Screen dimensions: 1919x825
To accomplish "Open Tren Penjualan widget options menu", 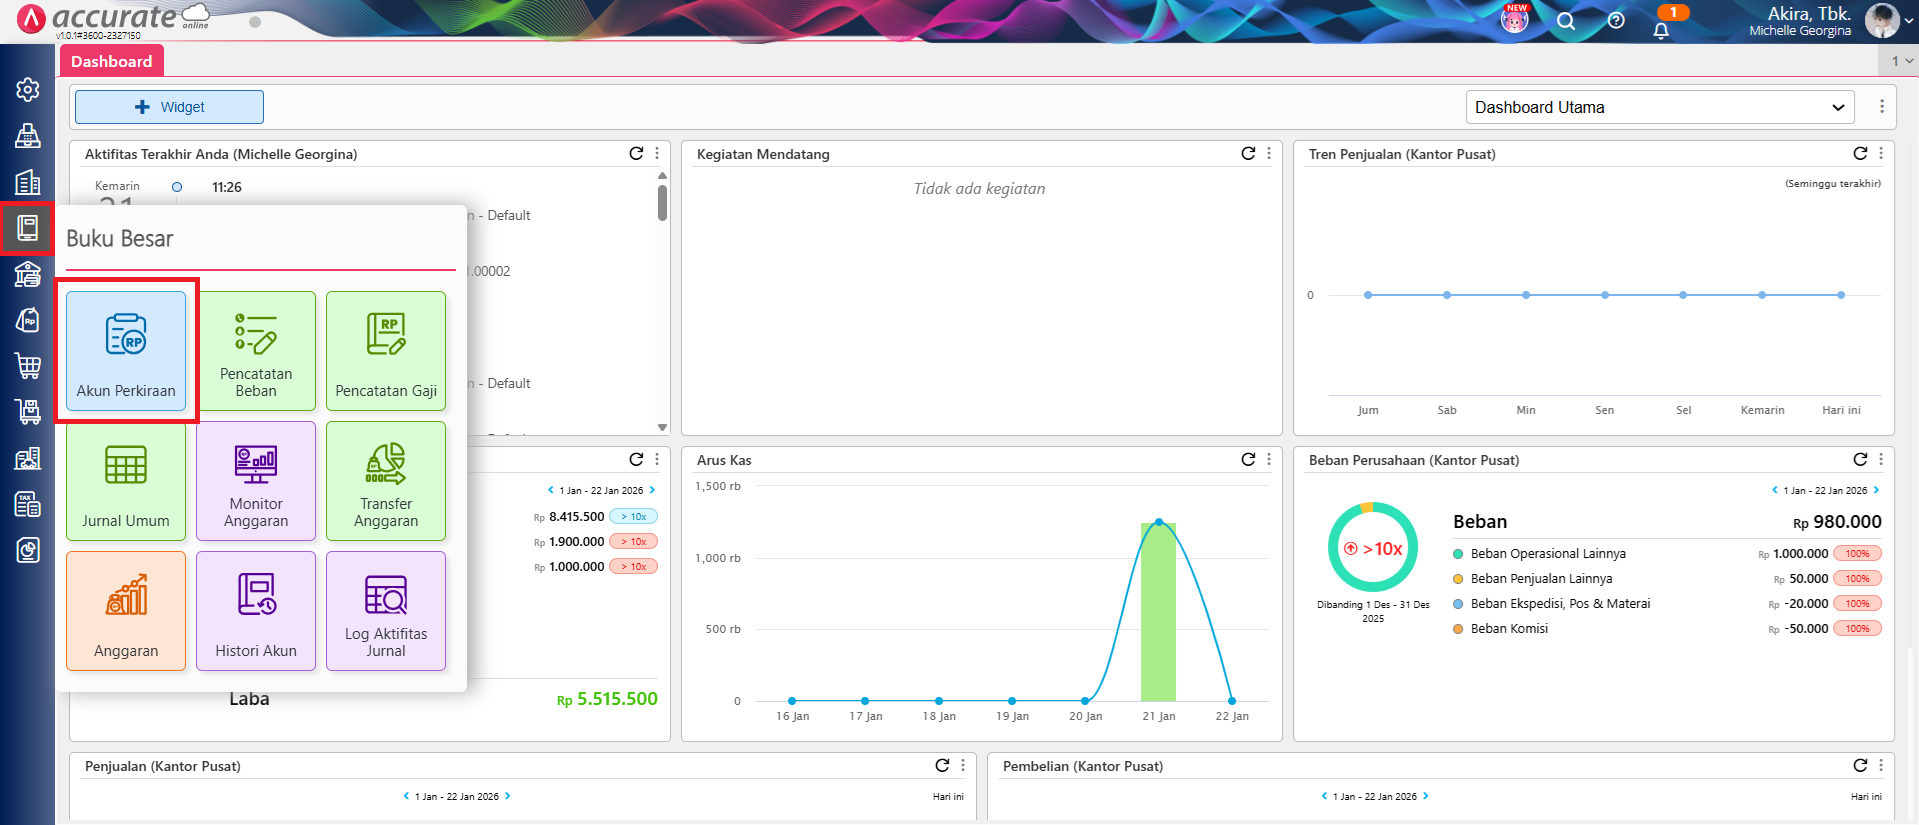I will 1881,153.
